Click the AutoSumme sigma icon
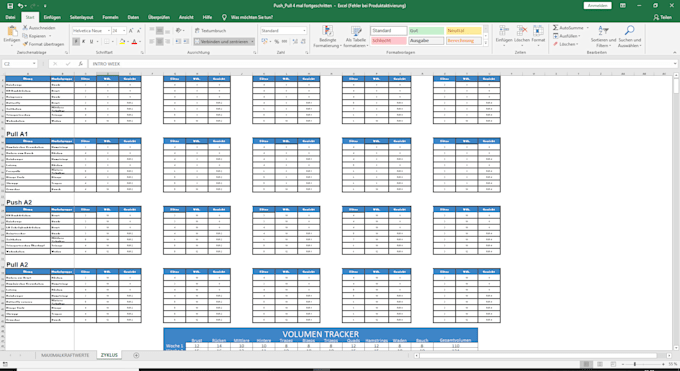The width and height of the screenshot is (680, 371). click(556, 28)
